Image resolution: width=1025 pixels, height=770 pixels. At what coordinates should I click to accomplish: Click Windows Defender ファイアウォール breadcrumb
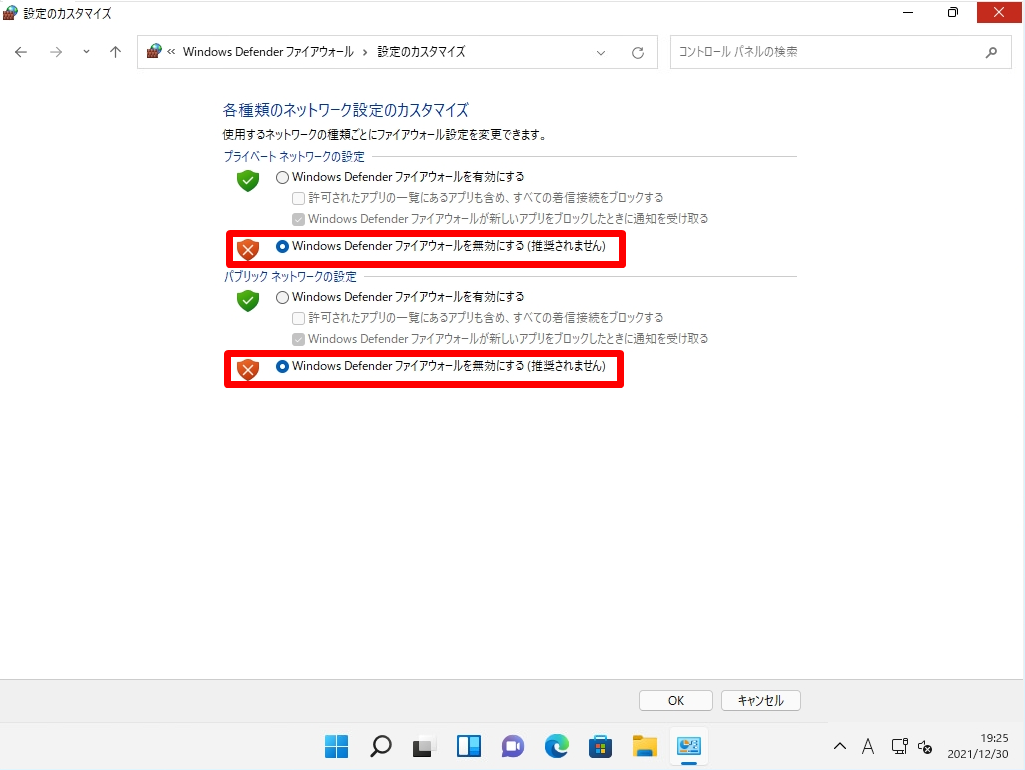268,52
